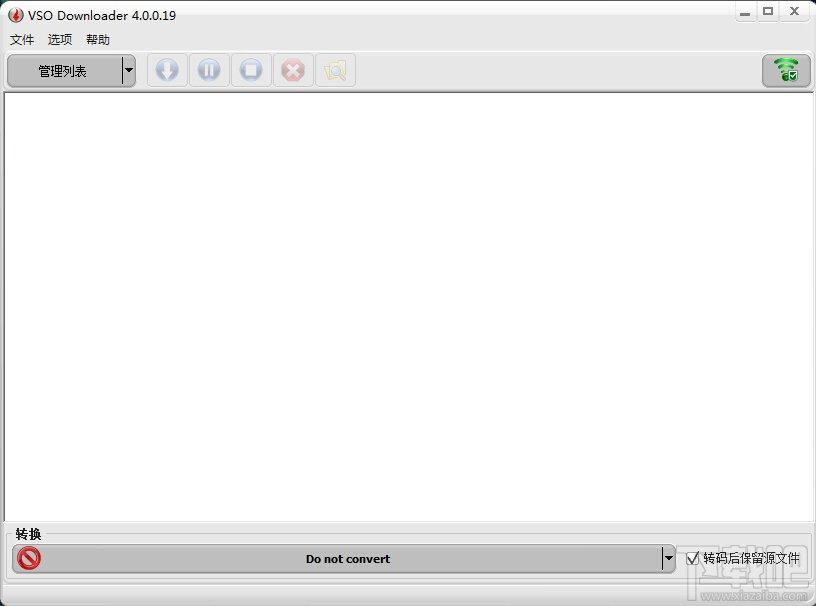816x606 pixels.
Task: Expand the conversion profile dropdown arrow
Action: (x=669, y=559)
